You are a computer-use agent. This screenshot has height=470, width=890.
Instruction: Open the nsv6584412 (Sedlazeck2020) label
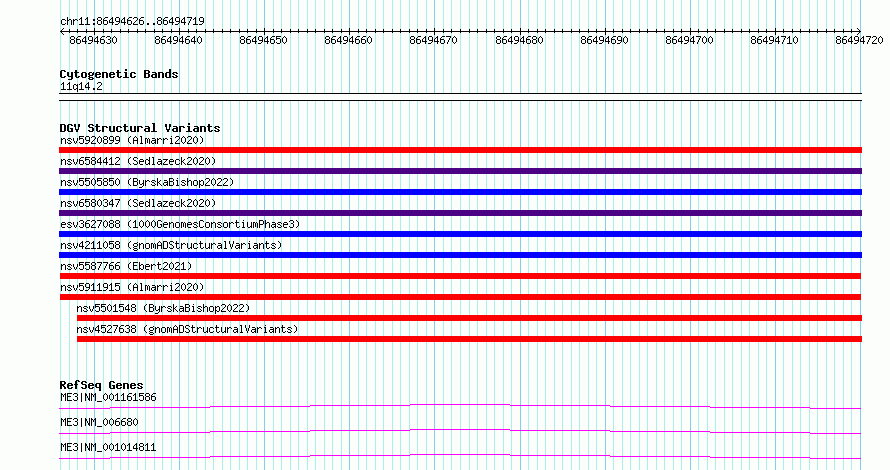pos(138,161)
